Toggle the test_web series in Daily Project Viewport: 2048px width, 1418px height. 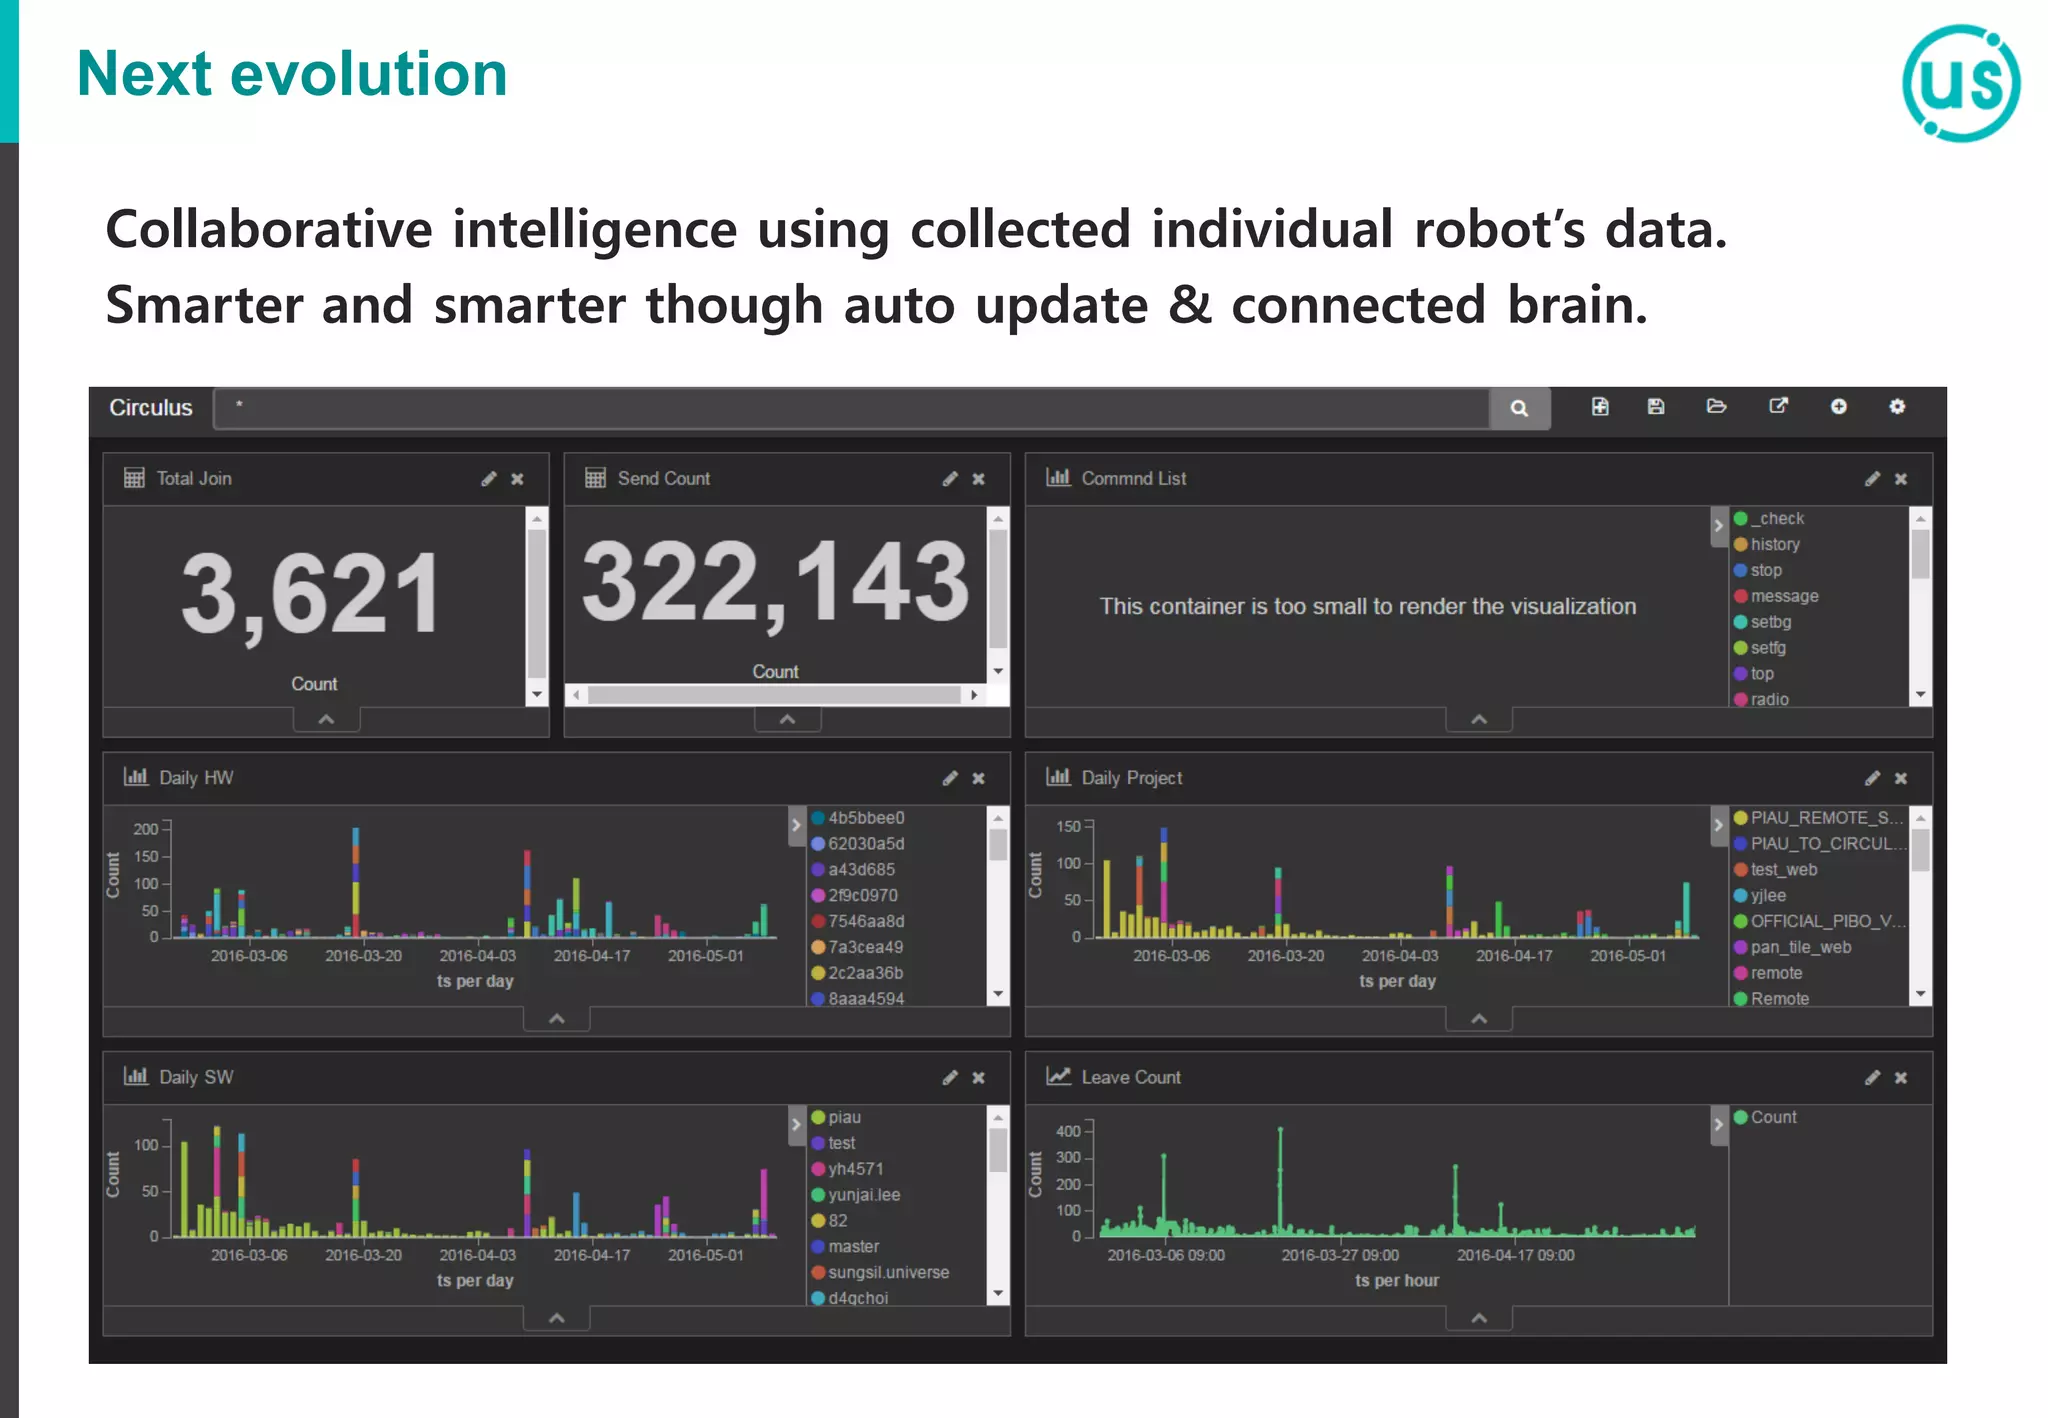[1783, 869]
